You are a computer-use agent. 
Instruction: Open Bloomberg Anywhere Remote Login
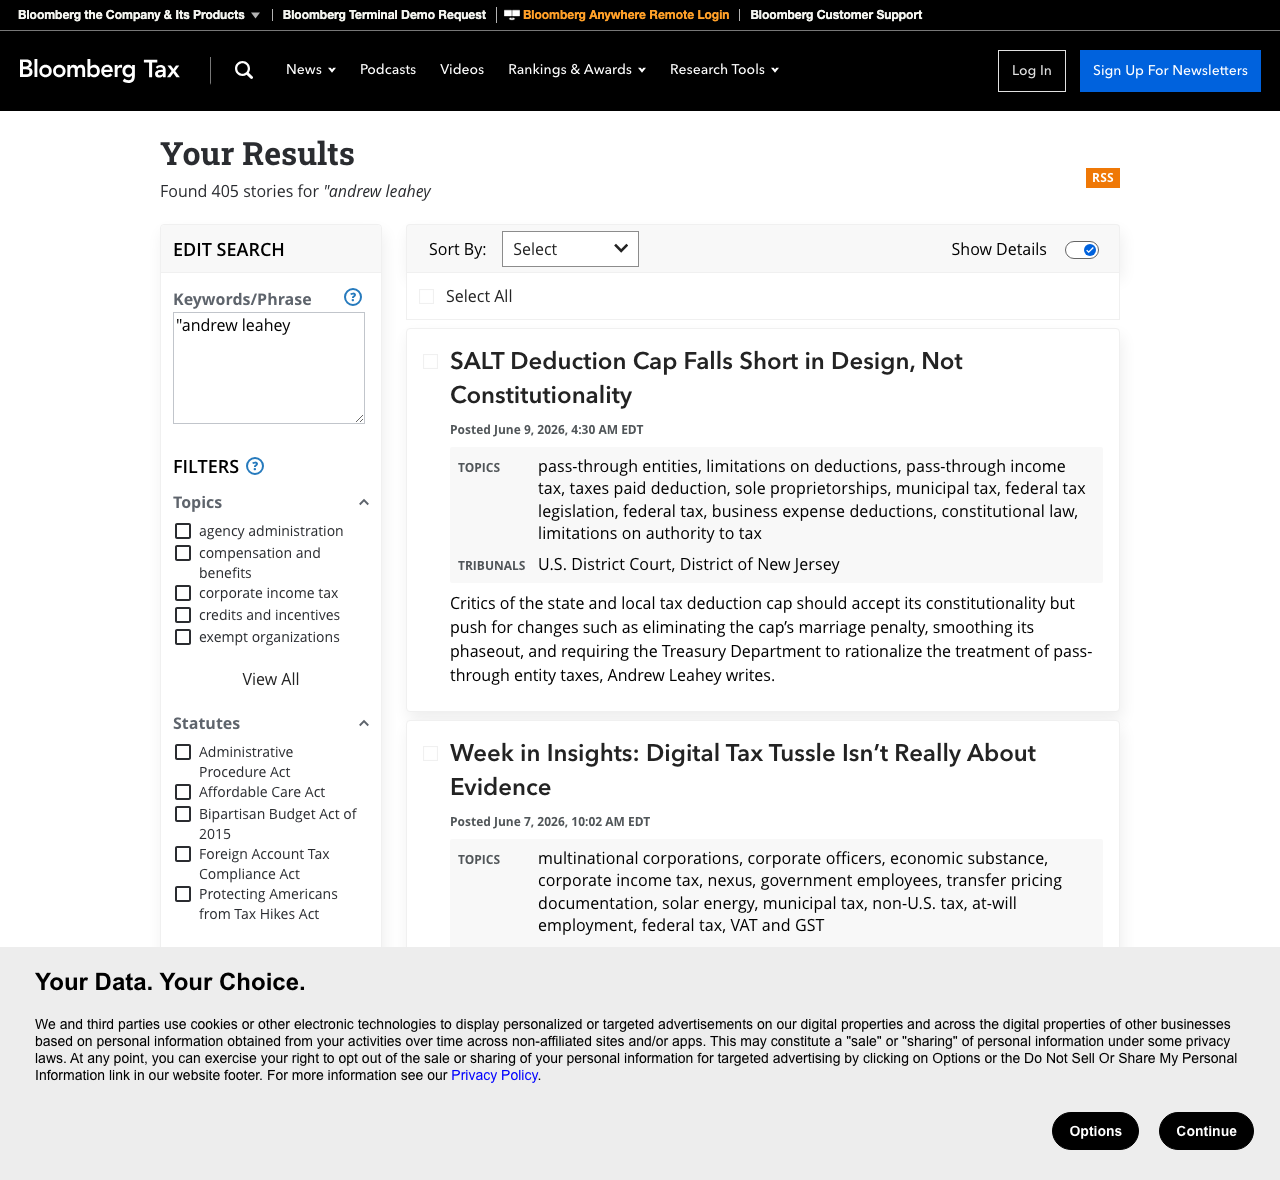[x=626, y=15]
